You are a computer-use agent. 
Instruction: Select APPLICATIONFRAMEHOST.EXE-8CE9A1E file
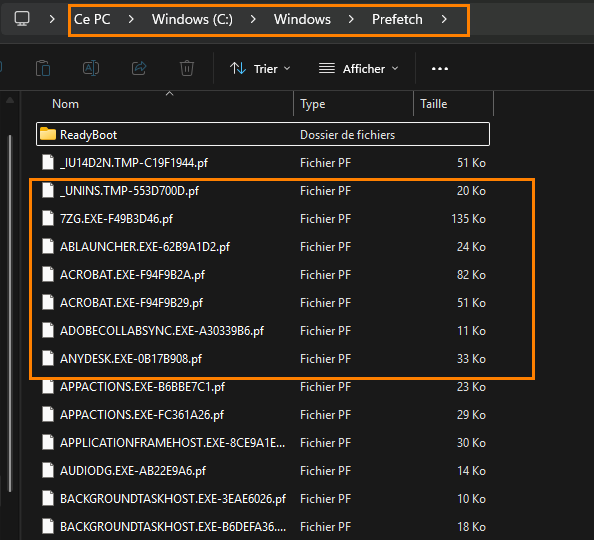(x=263, y=443)
